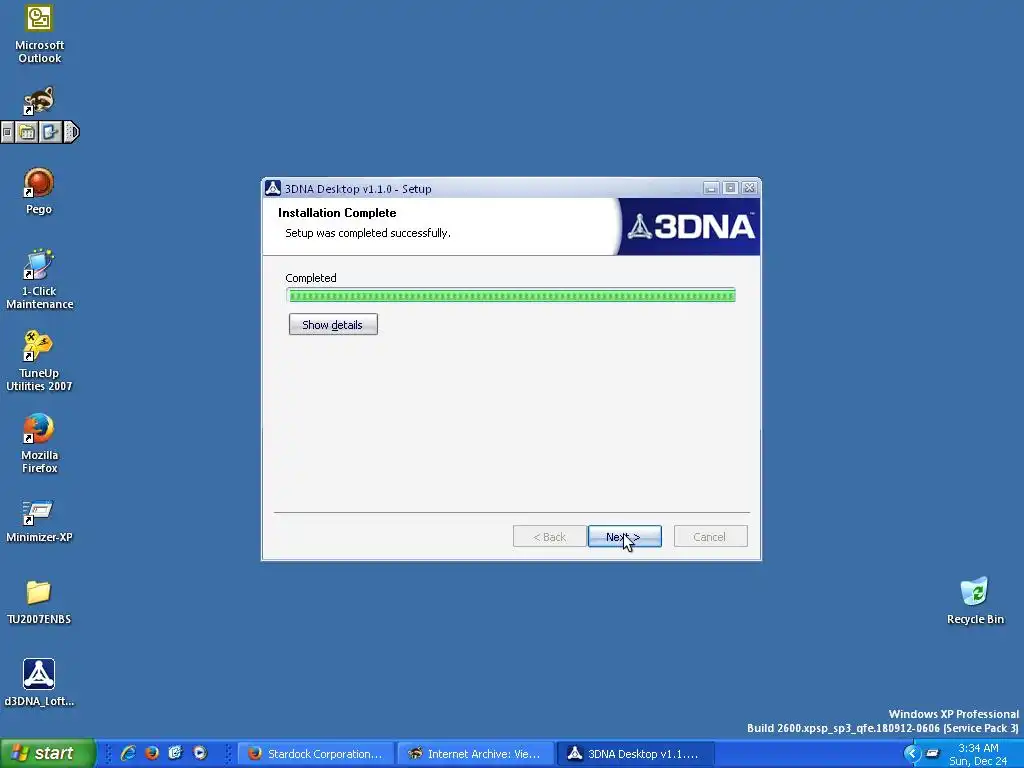Click the taskbar clock showing 3:34 AM

[978, 748]
